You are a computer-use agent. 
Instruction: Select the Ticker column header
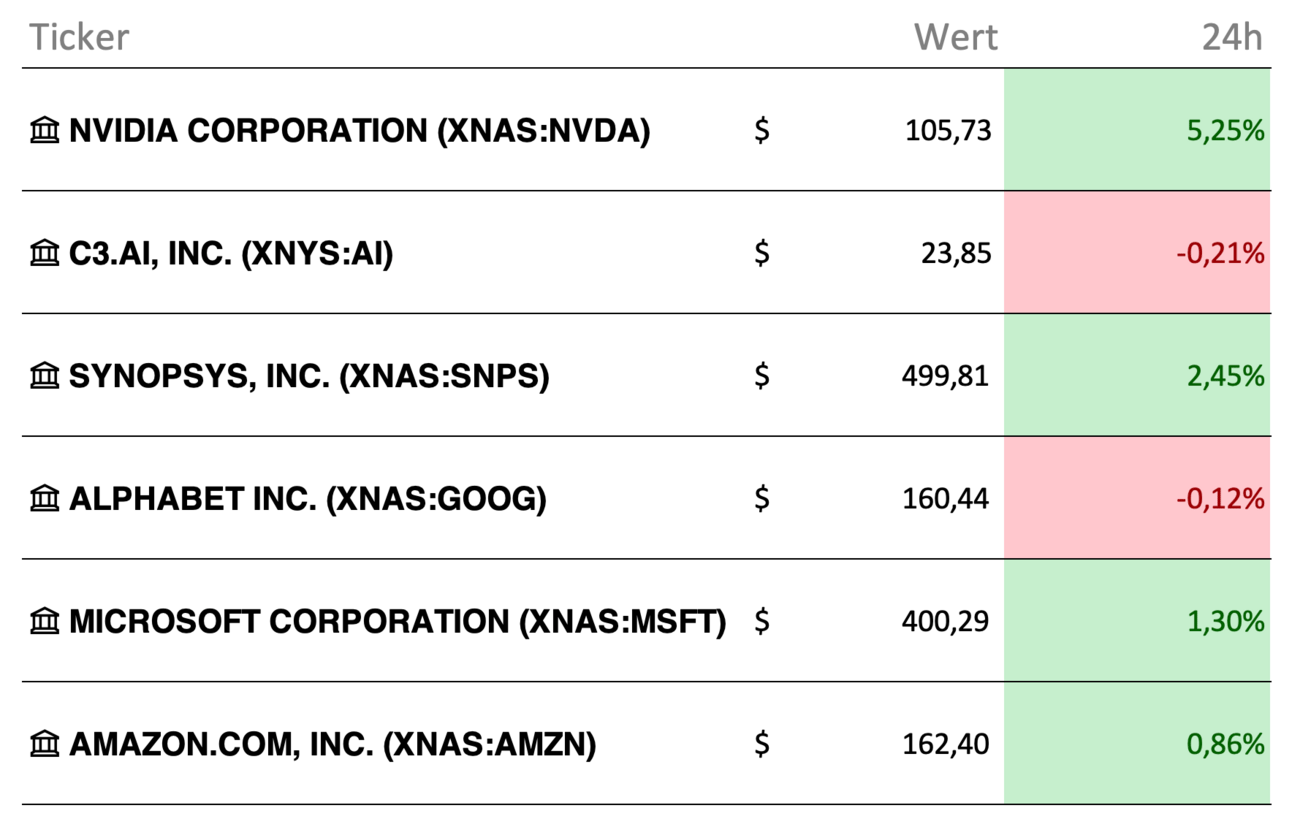point(79,38)
